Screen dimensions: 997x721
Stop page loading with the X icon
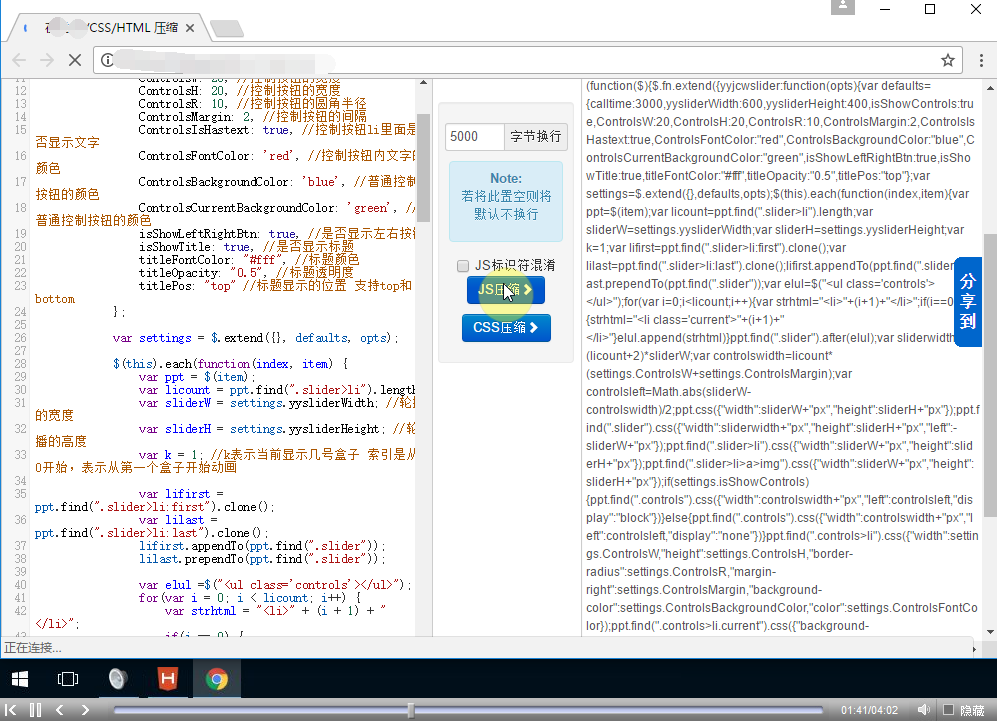[x=74, y=60]
